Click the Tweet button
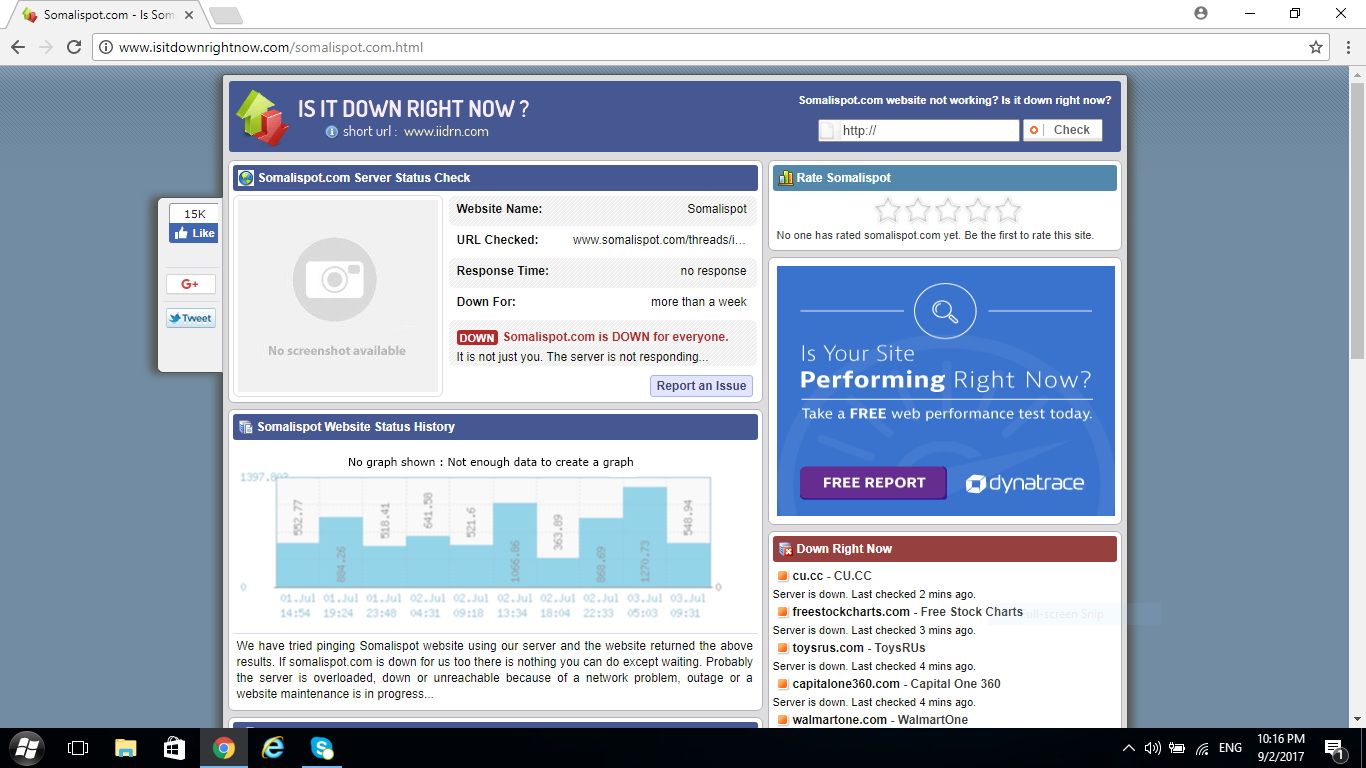The image size is (1366, 768). (x=190, y=318)
